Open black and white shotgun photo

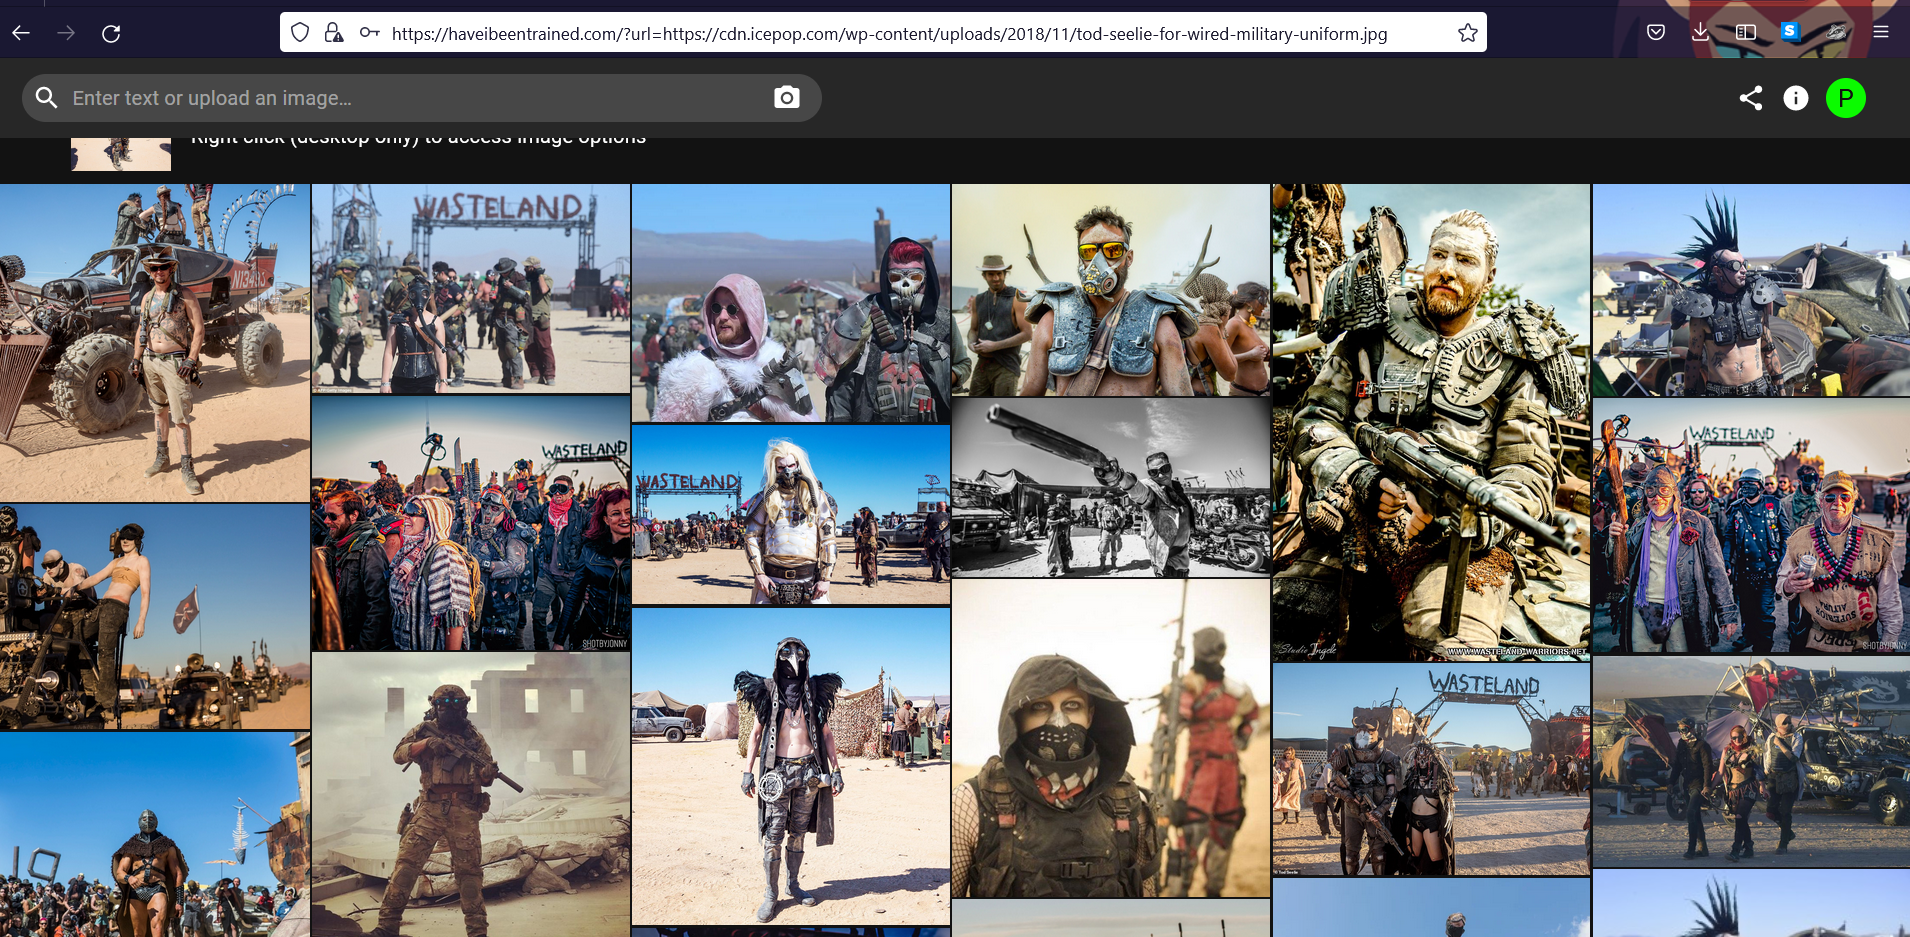point(1111,488)
